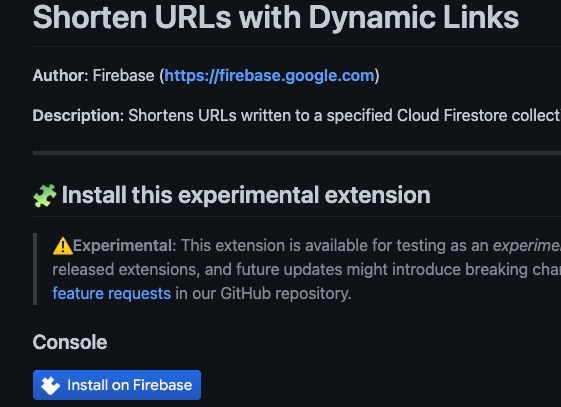This screenshot has height=407, width=561.
Task: Click the italic 'experime…' text in the notice
Action: tap(527, 246)
